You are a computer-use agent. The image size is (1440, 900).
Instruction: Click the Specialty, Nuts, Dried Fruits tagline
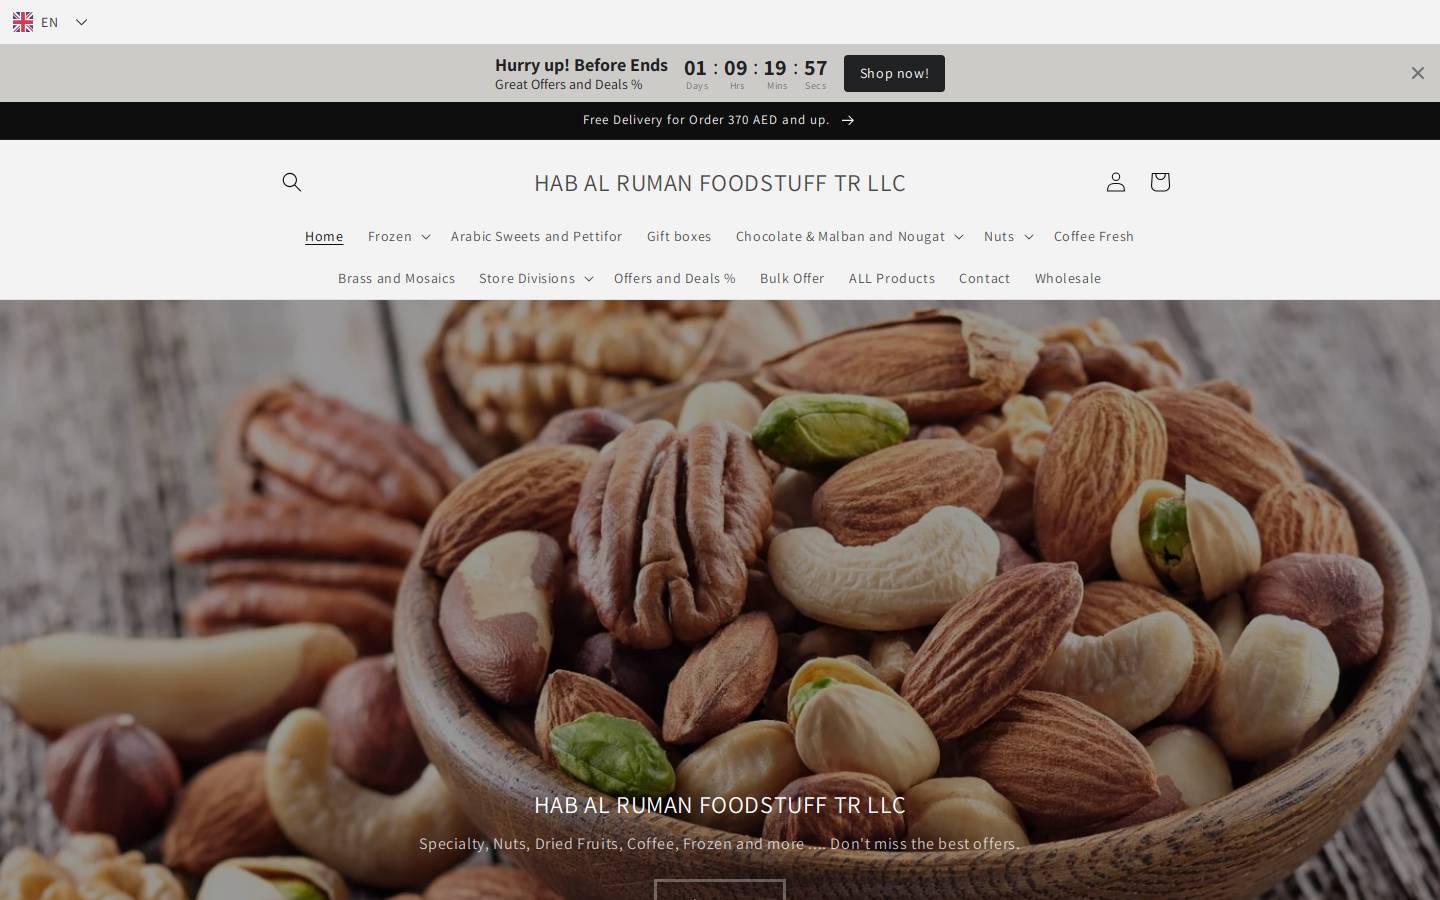tap(720, 844)
